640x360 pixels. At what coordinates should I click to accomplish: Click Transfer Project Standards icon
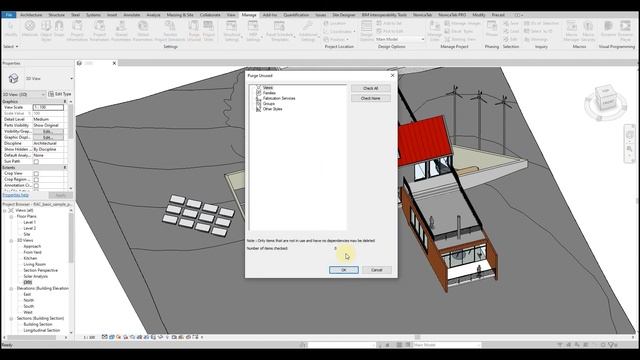point(170,27)
